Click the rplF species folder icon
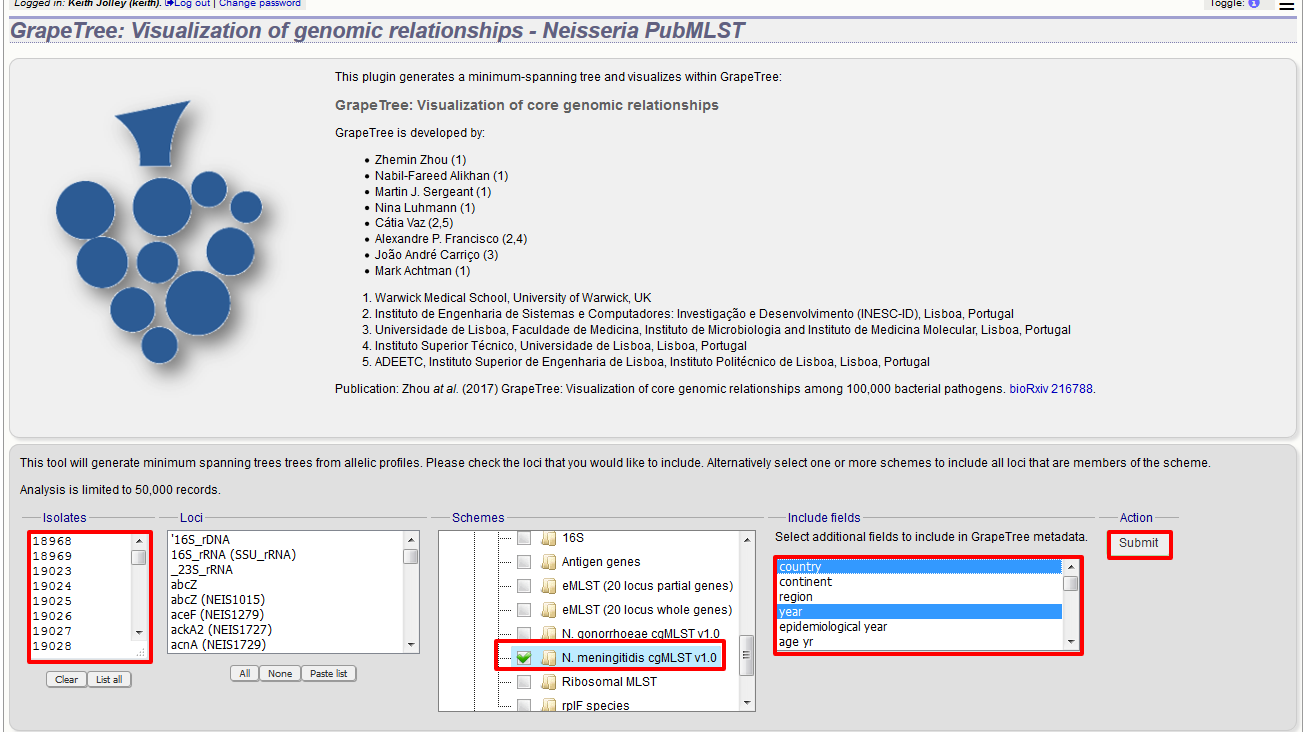The image size is (1306, 732). pos(548,706)
